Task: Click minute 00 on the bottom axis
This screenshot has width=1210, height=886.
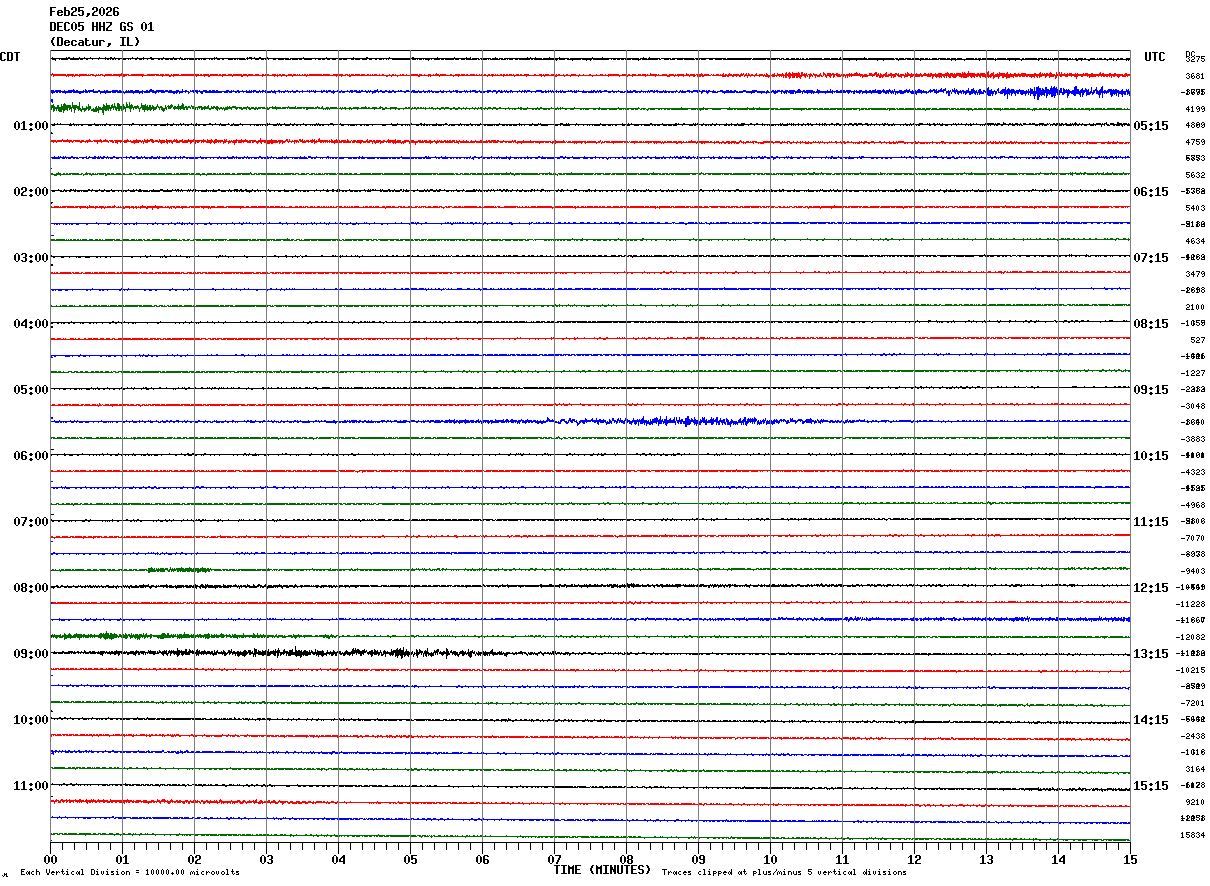Action: [x=50, y=859]
